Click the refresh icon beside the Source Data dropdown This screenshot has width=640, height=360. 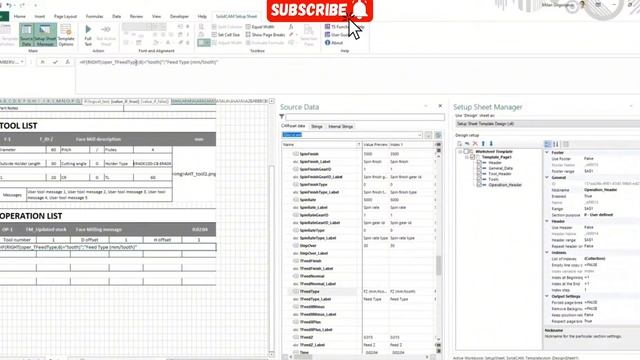438,135
